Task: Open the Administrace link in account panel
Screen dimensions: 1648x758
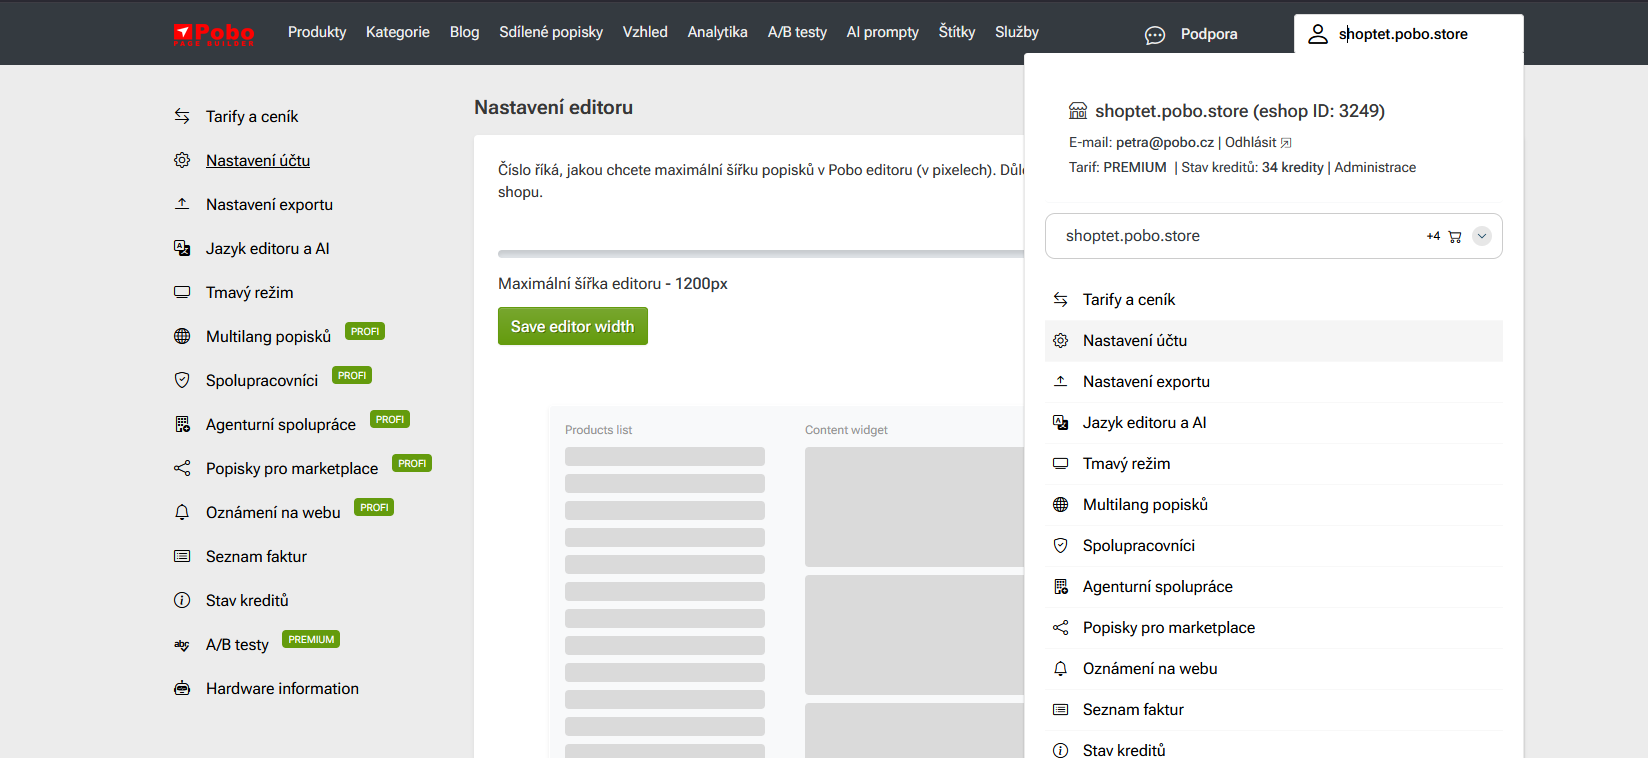Action: tap(1375, 167)
